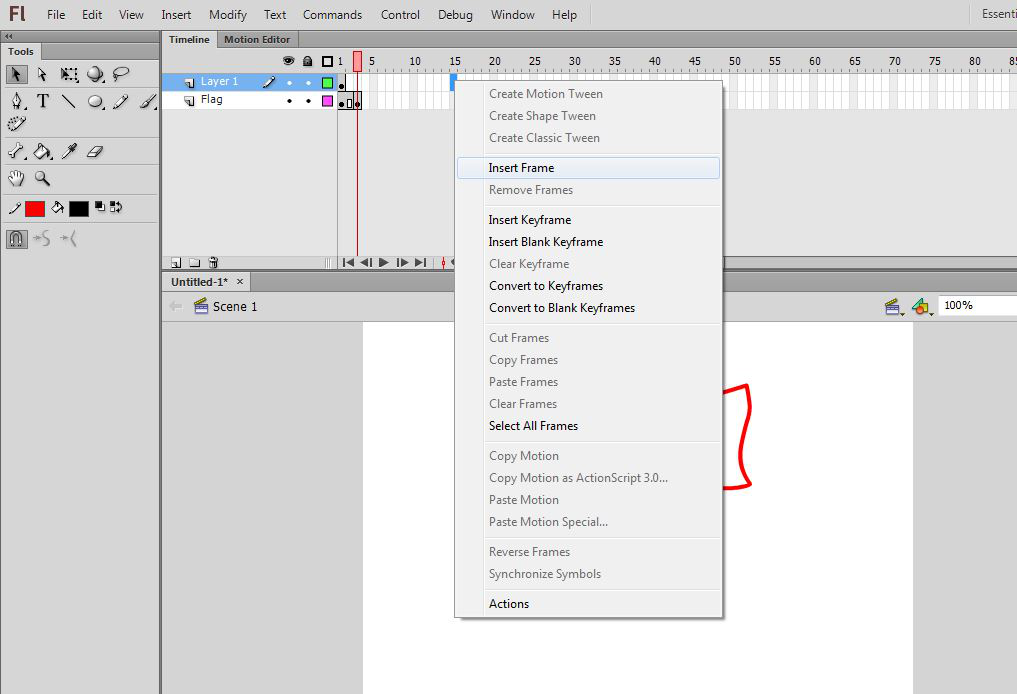The height and width of the screenshot is (694, 1017).
Task: Click the Swap Colors icon
Action: 116,207
